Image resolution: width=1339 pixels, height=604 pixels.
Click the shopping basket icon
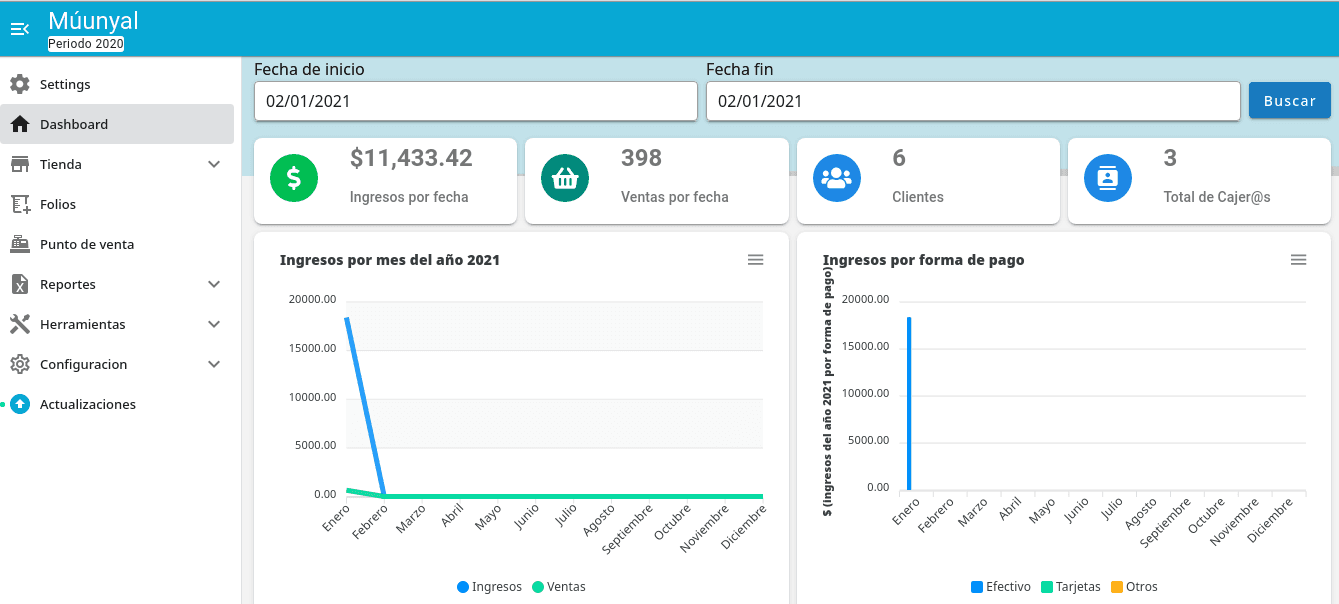pyautogui.click(x=565, y=178)
